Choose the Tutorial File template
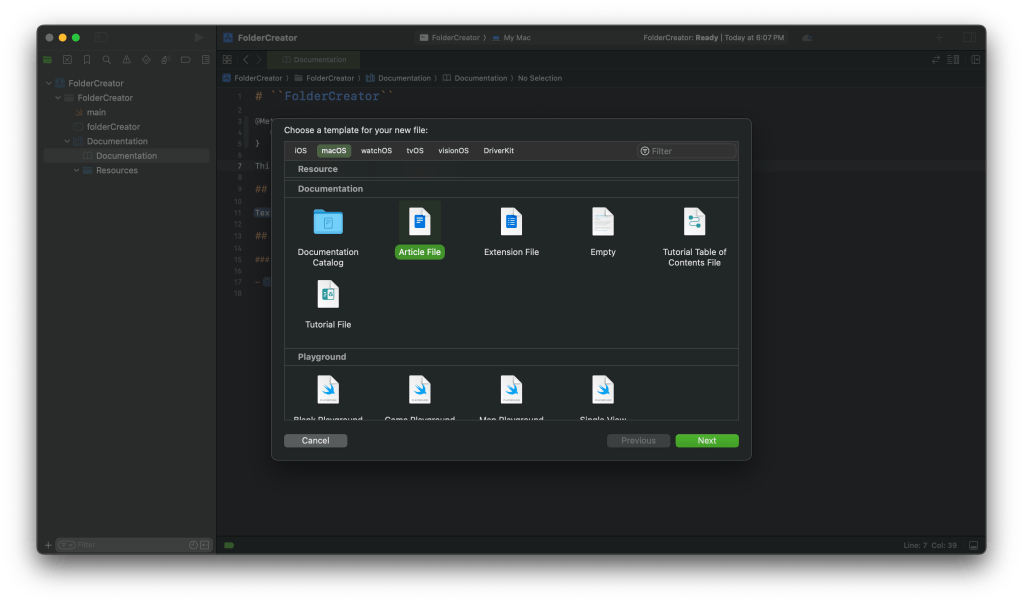Screen dimensions: 1023x603 tap(328, 294)
